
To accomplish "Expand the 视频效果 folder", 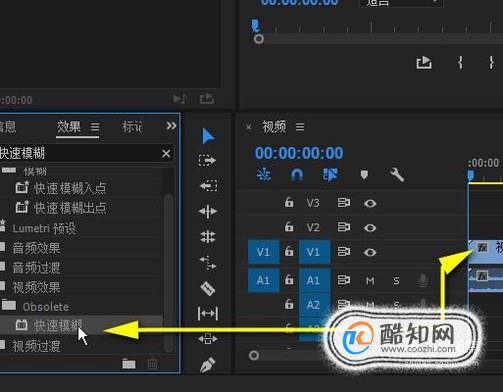I will pyautogui.click(x=36, y=287).
